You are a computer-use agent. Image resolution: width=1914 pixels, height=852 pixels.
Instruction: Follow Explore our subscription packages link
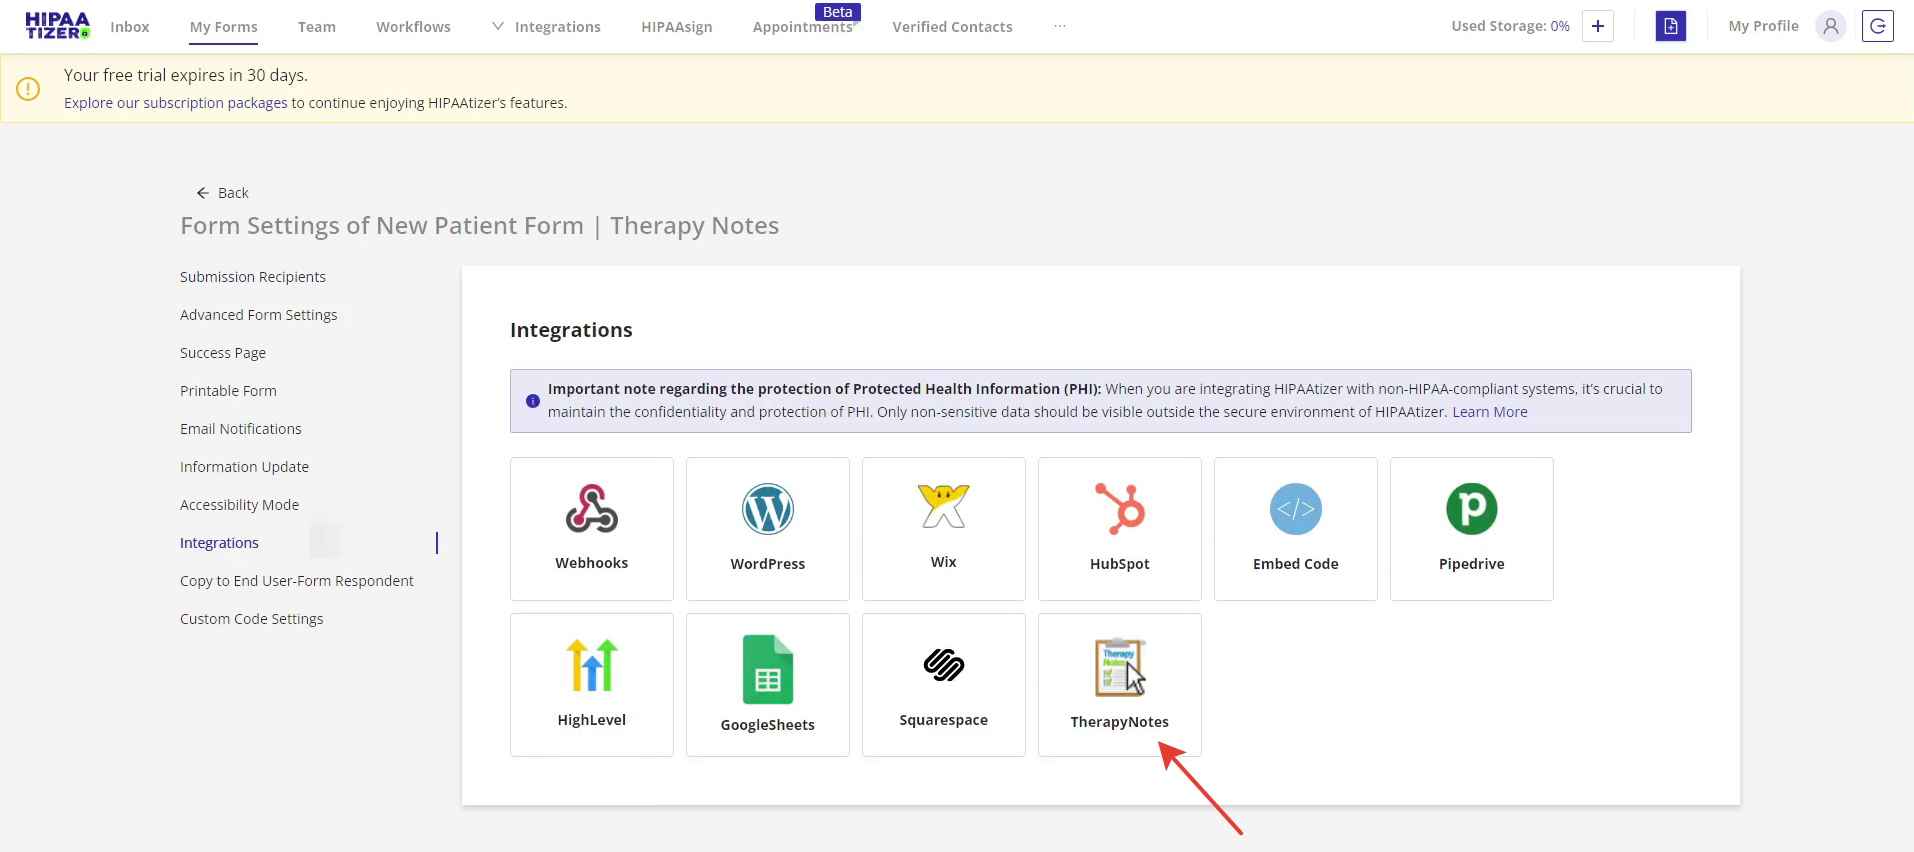coord(176,103)
